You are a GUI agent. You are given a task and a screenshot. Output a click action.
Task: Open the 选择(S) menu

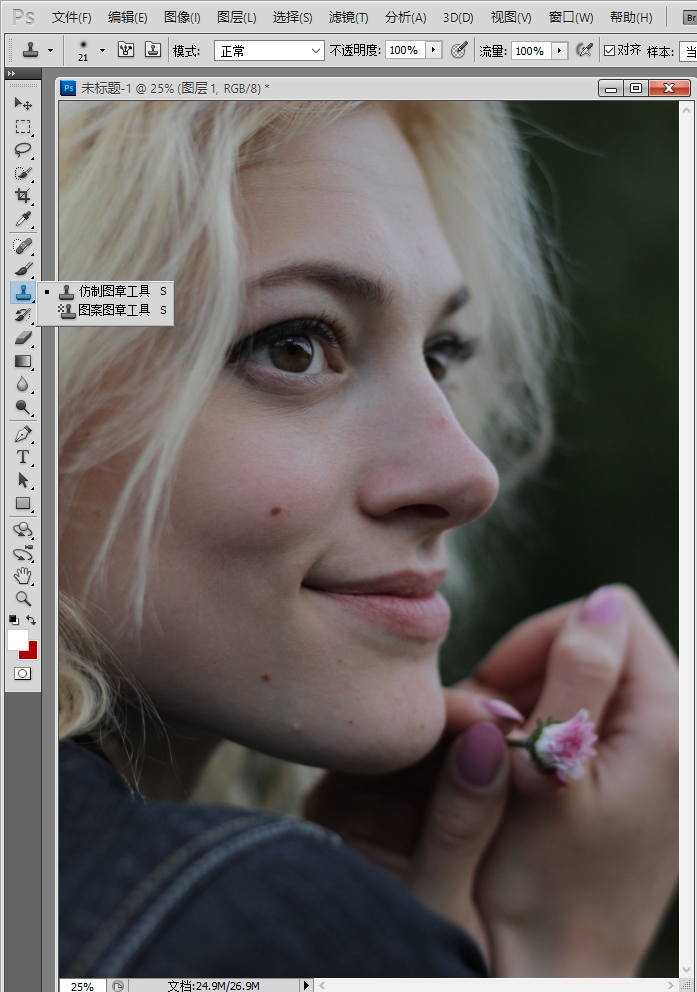click(x=292, y=17)
